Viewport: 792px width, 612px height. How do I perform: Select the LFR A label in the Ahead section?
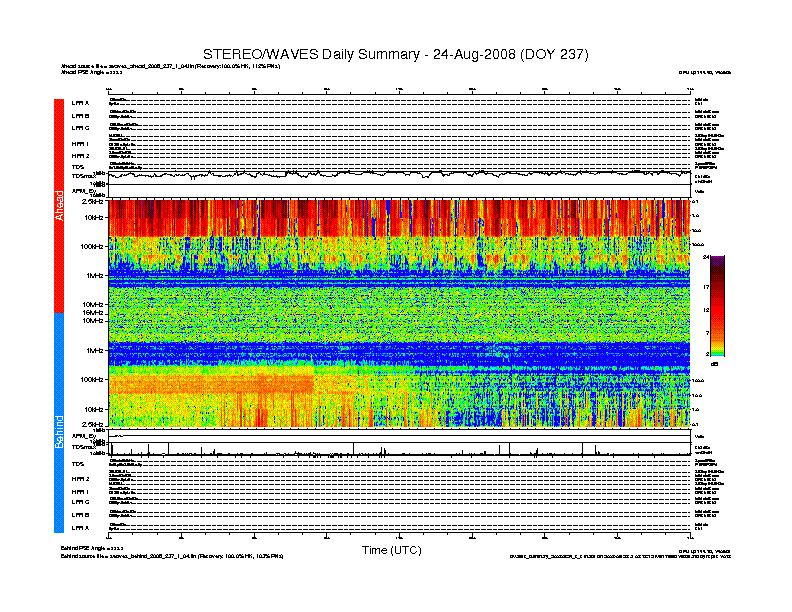coord(80,103)
